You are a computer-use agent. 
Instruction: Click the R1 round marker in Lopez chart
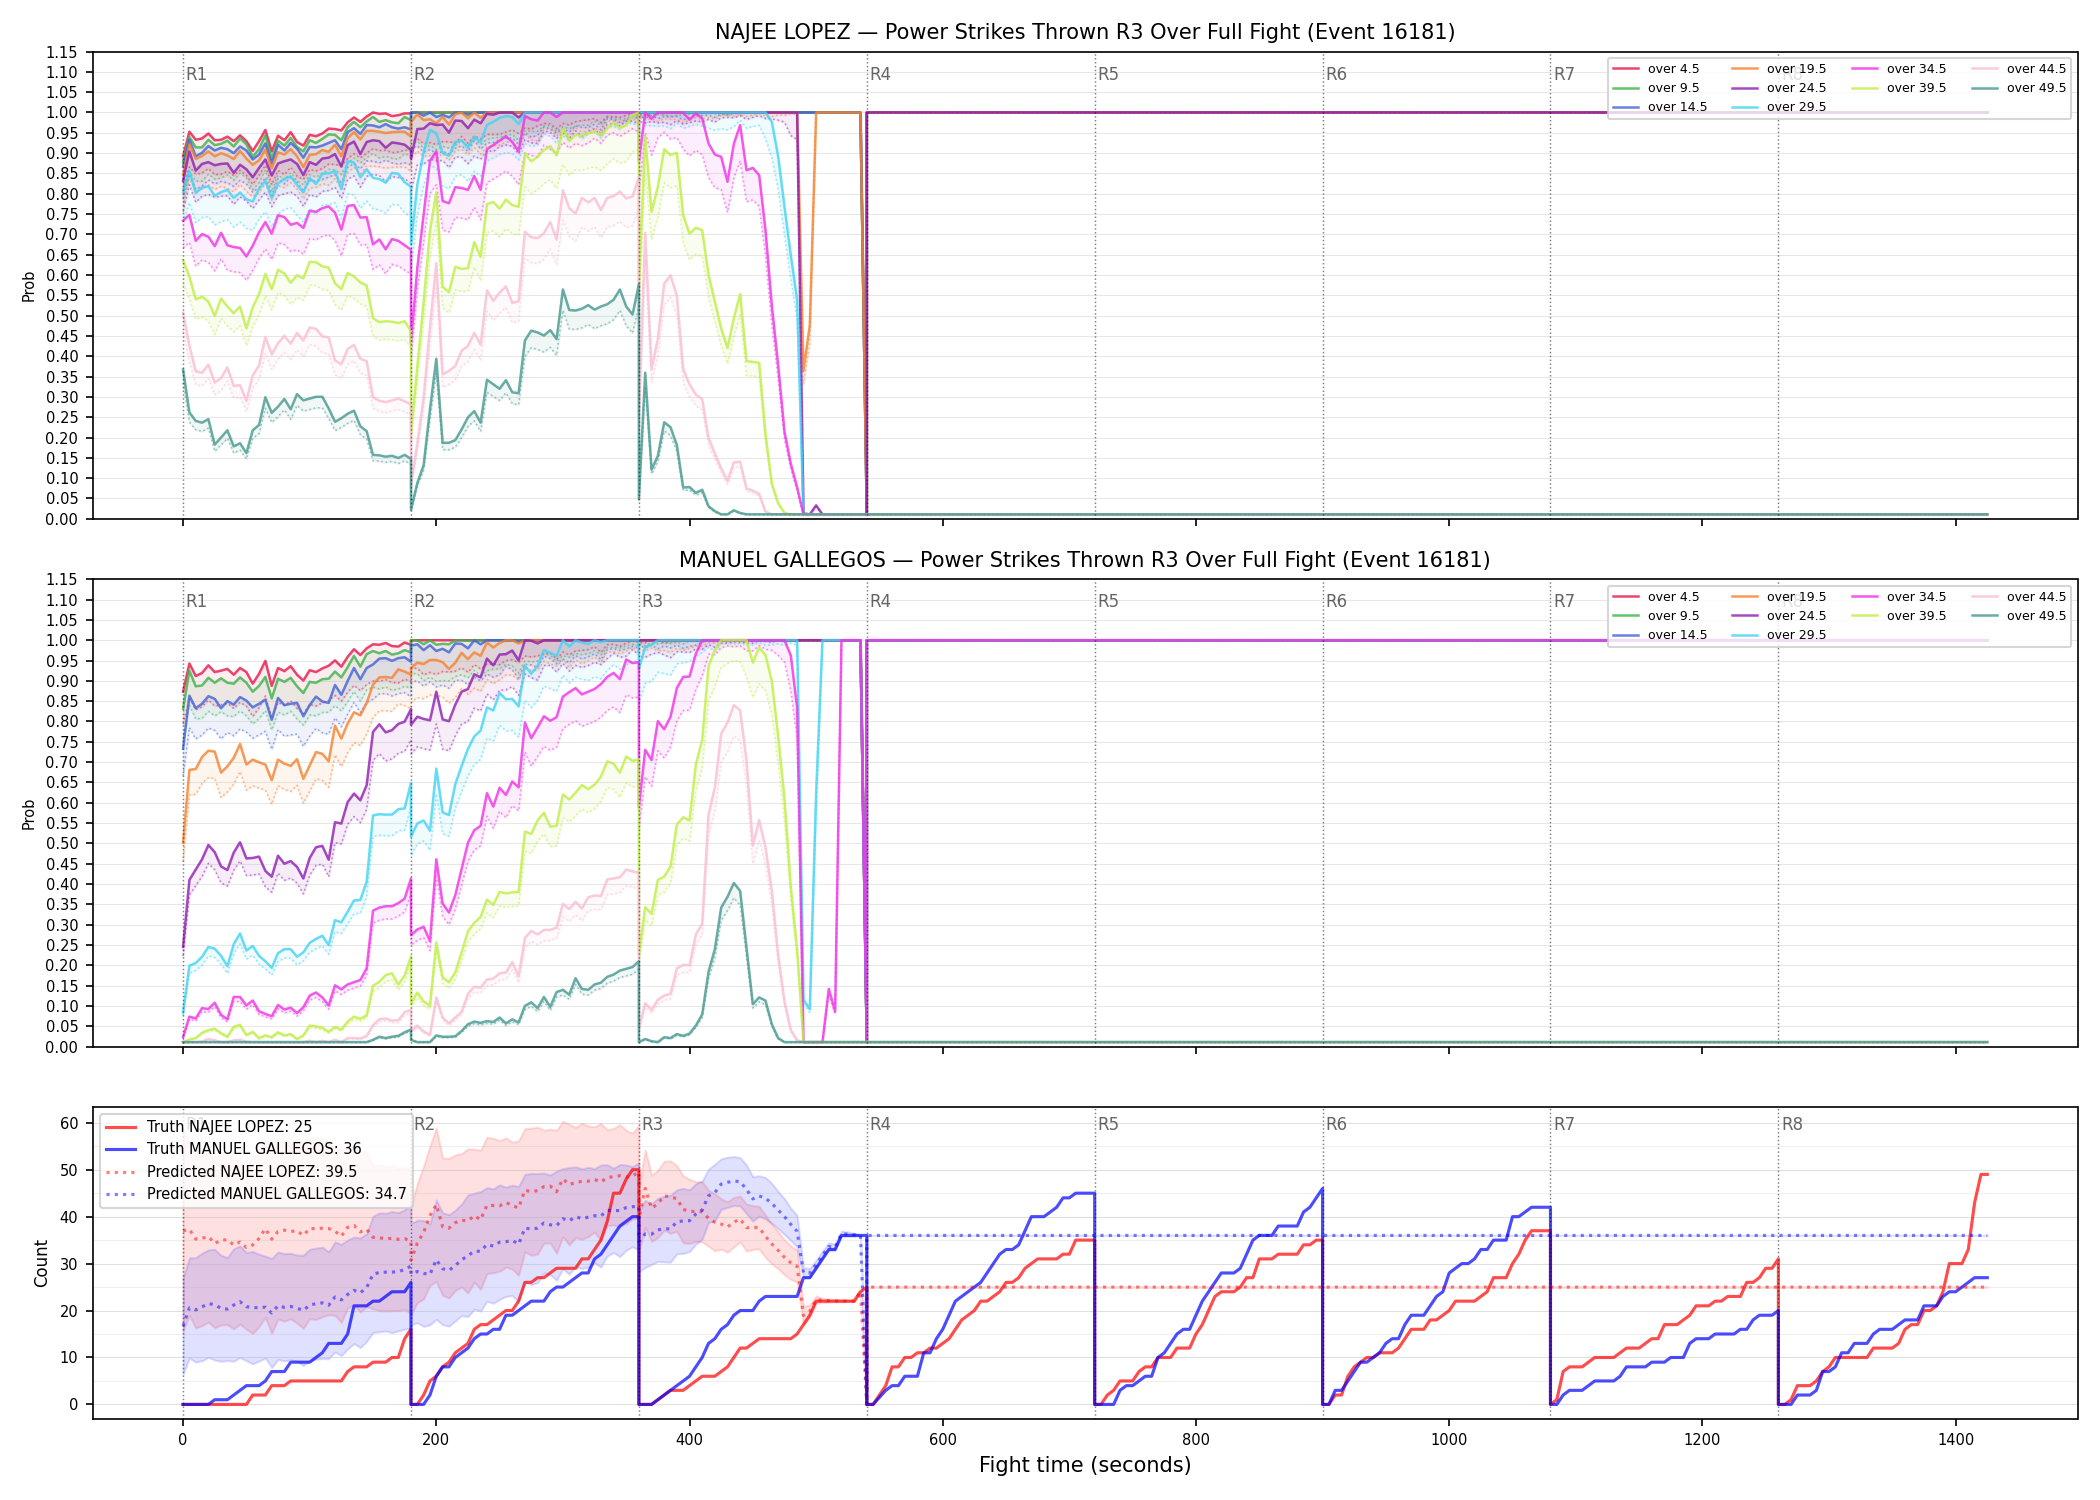pos(196,74)
